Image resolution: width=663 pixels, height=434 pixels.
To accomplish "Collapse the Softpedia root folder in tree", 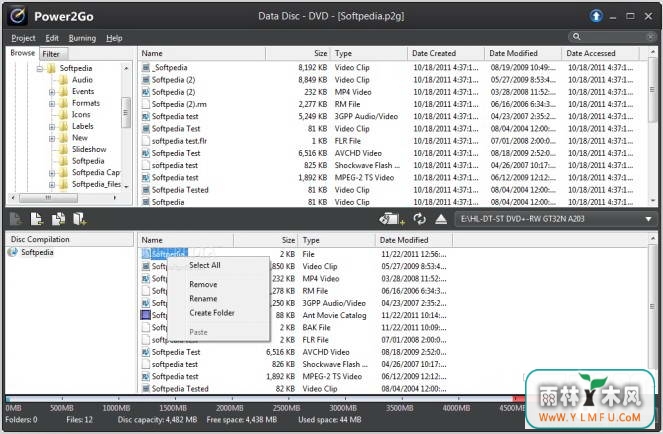I will 40,69.
